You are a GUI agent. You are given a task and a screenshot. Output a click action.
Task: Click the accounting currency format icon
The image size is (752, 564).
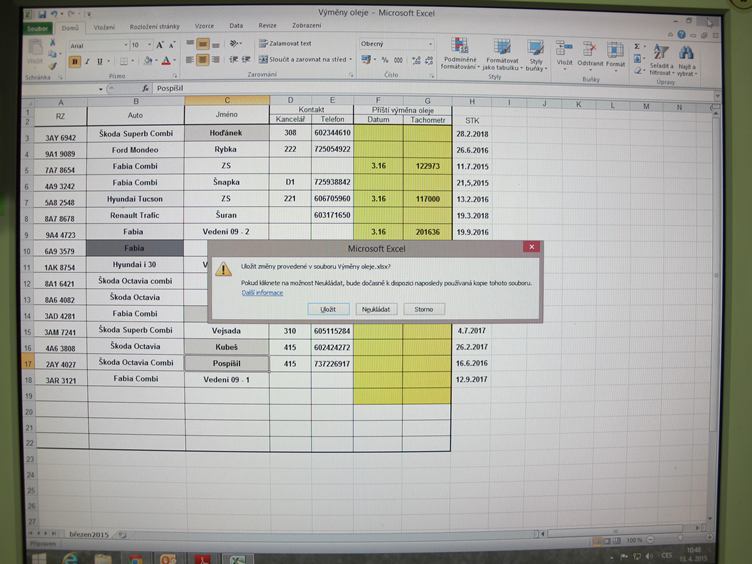(x=366, y=59)
